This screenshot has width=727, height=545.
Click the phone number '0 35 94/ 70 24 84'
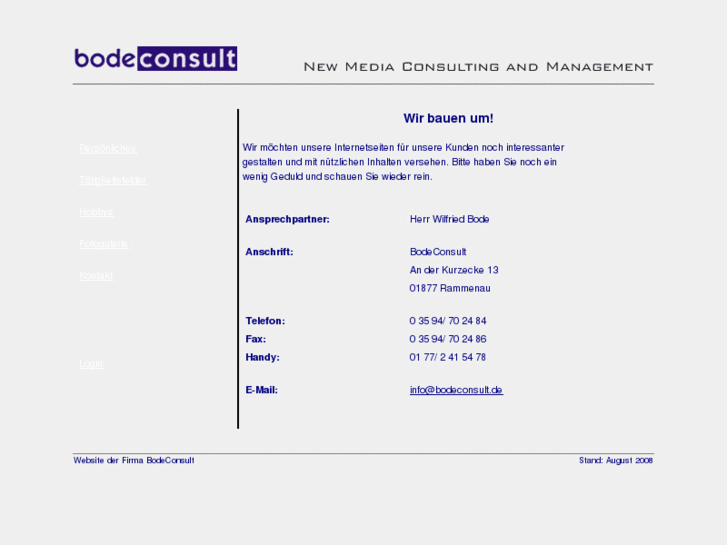(448, 321)
